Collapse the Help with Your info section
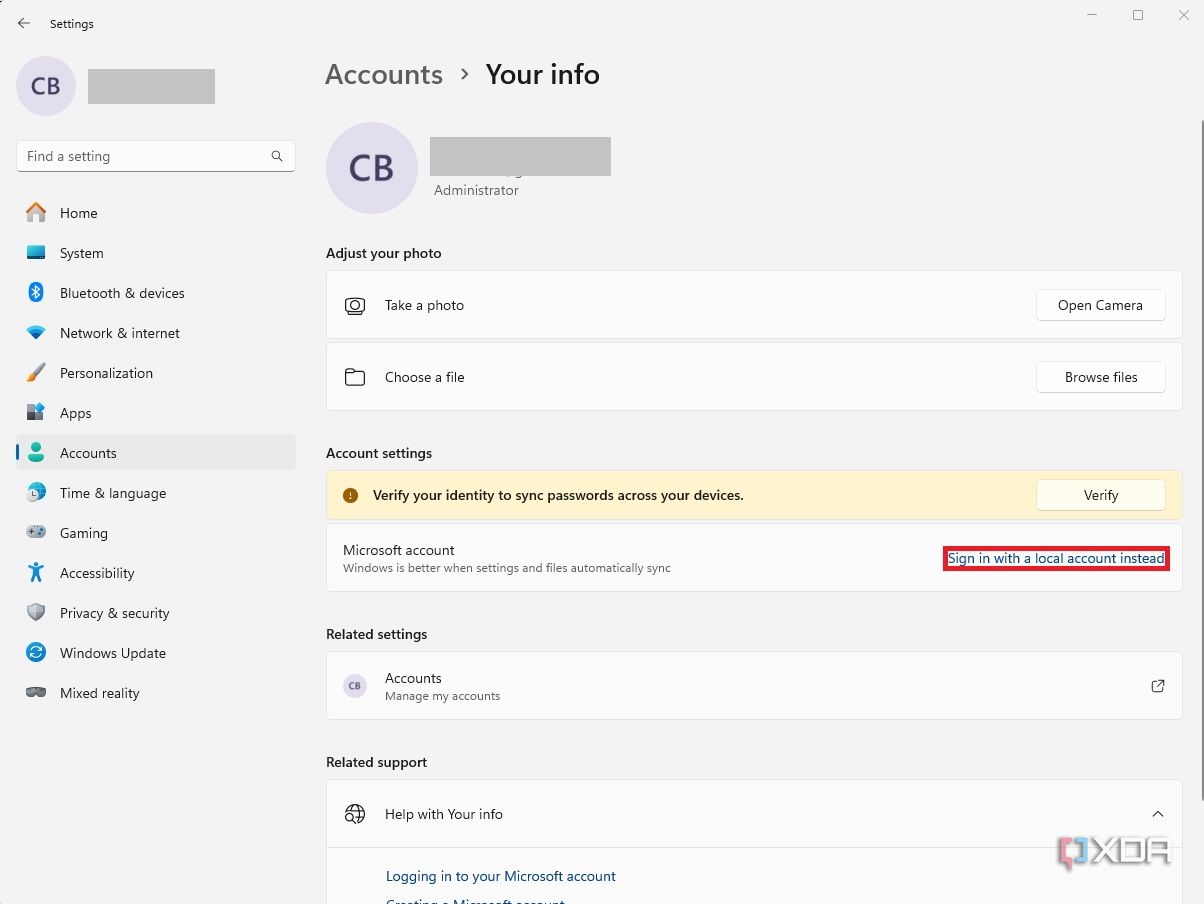The image size is (1204, 904). (1157, 814)
